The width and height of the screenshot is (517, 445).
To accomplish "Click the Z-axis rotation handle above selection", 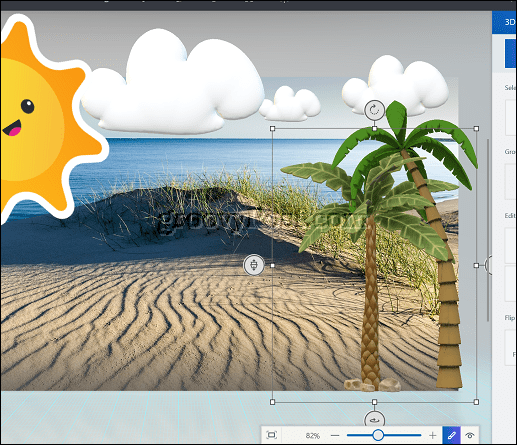I will (x=374, y=110).
